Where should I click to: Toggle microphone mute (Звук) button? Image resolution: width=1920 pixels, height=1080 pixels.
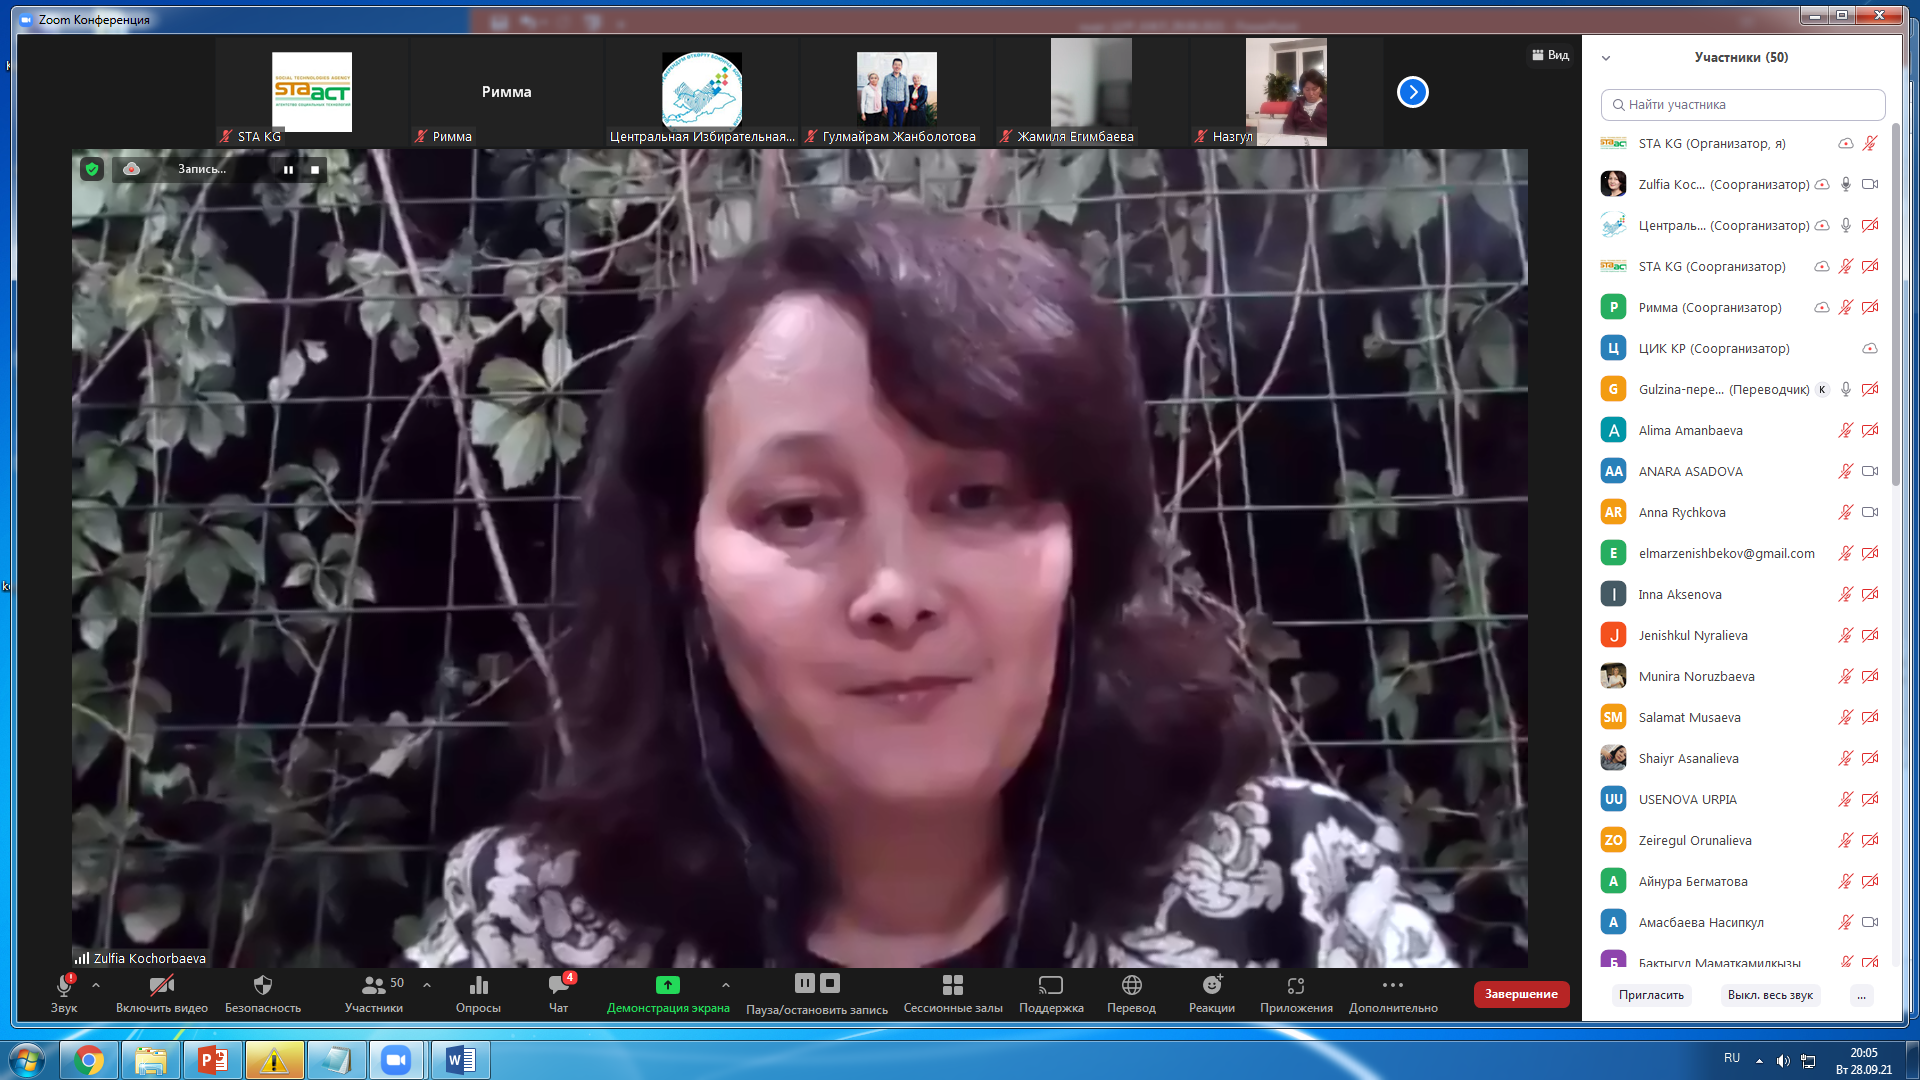pos(64,986)
